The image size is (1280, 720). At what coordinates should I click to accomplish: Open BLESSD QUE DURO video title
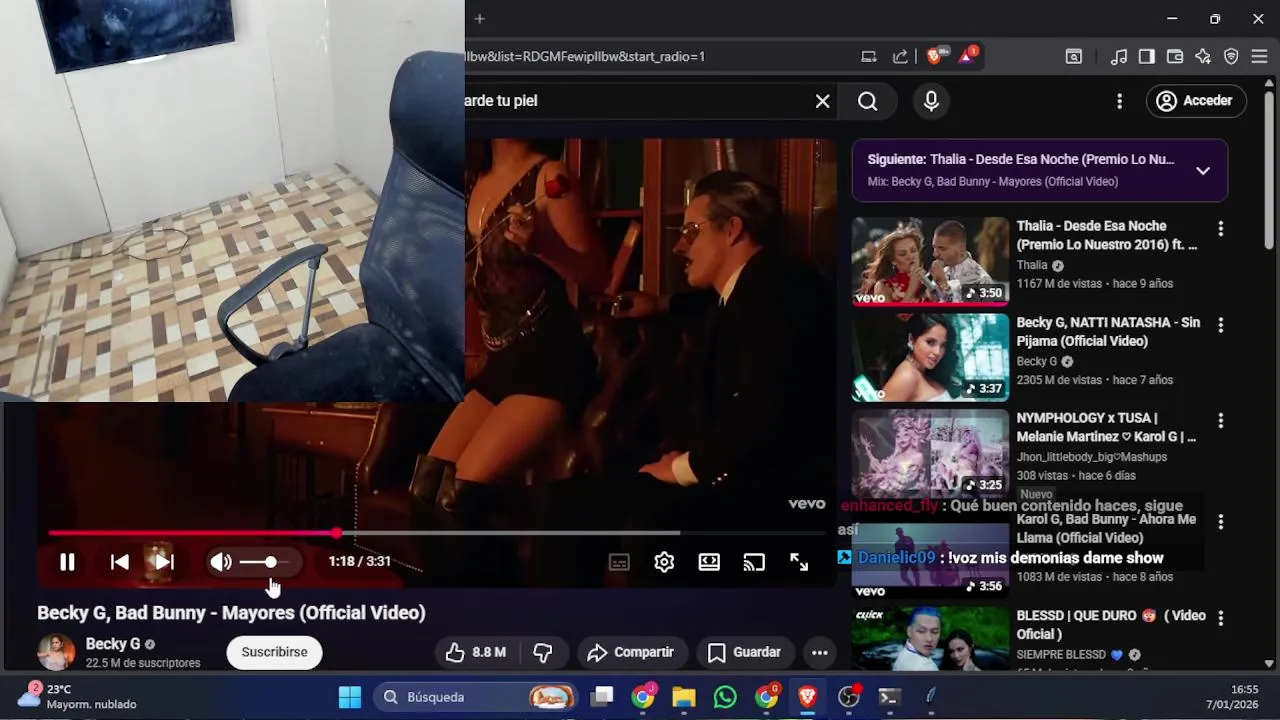pyautogui.click(x=1110, y=625)
